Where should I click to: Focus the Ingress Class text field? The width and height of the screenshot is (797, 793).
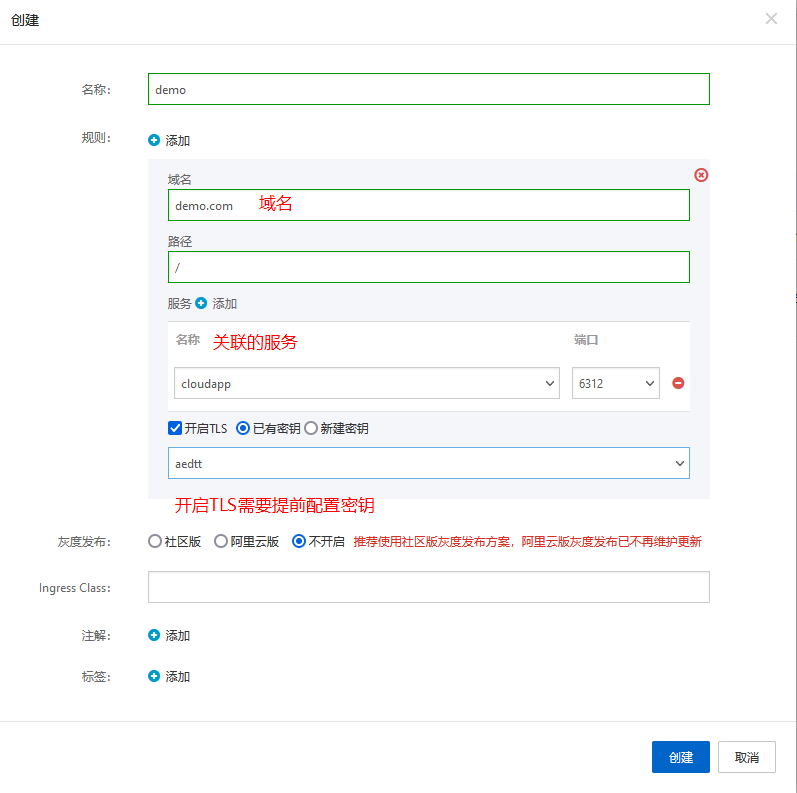(428, 587)
